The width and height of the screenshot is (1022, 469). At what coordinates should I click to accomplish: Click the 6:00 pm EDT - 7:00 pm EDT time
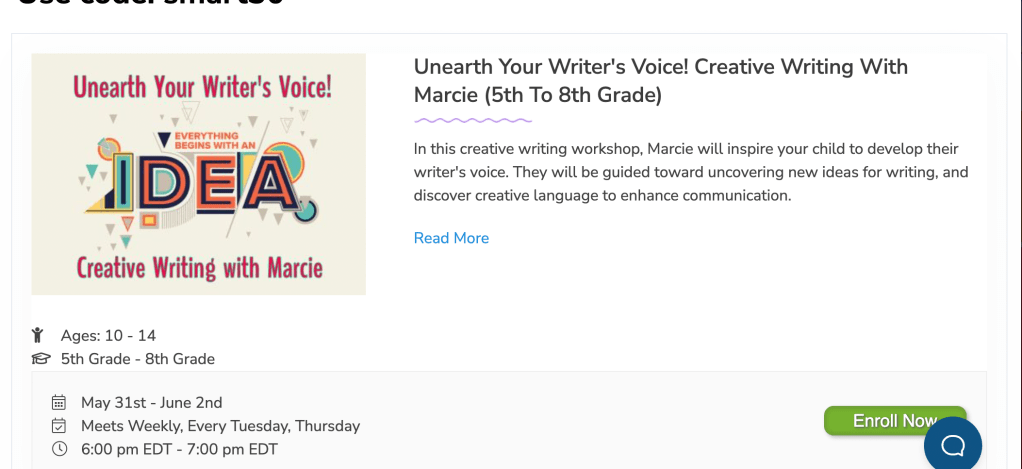[179, 449]
